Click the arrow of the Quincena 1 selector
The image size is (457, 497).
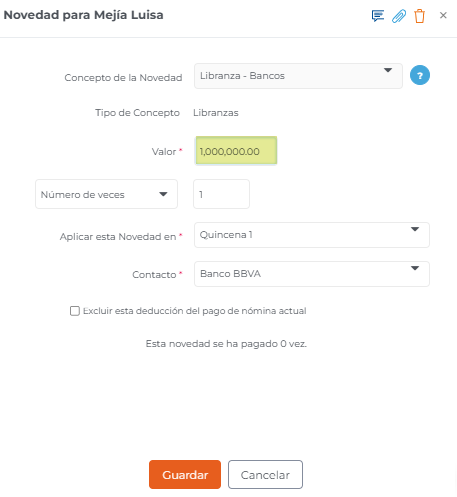click(x=415, y=229)
